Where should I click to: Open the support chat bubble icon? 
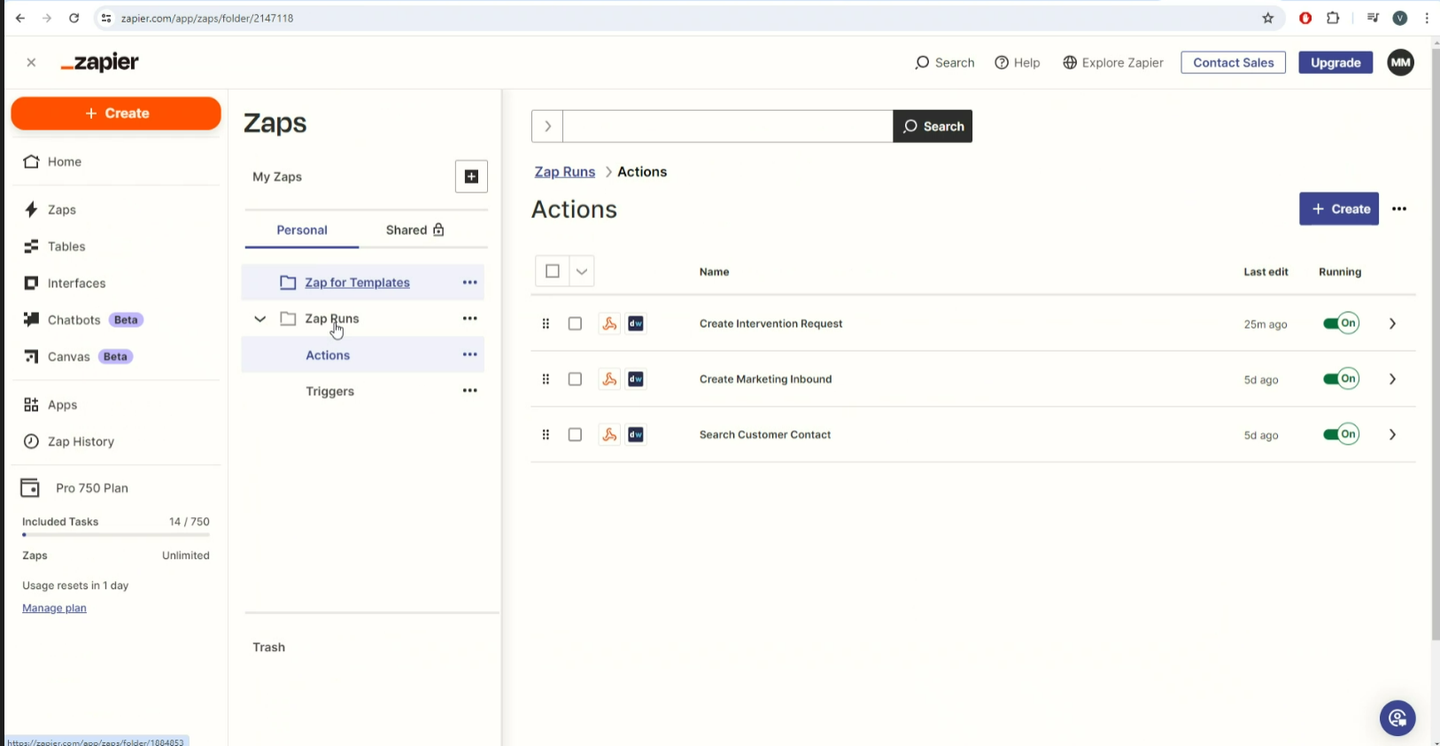click(x=1397, y=717)
